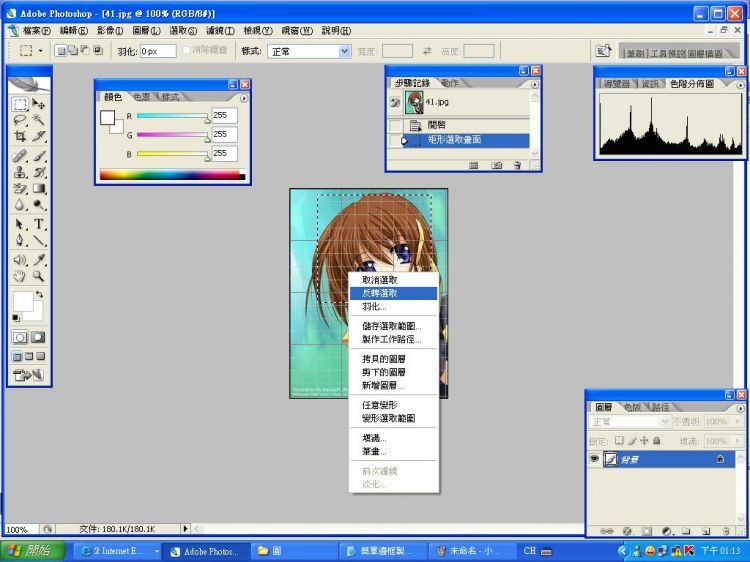Viewport: 750px width, 562px height.
Task: Click the color spectrum ramp bar
Action: (x=170, y=176)
